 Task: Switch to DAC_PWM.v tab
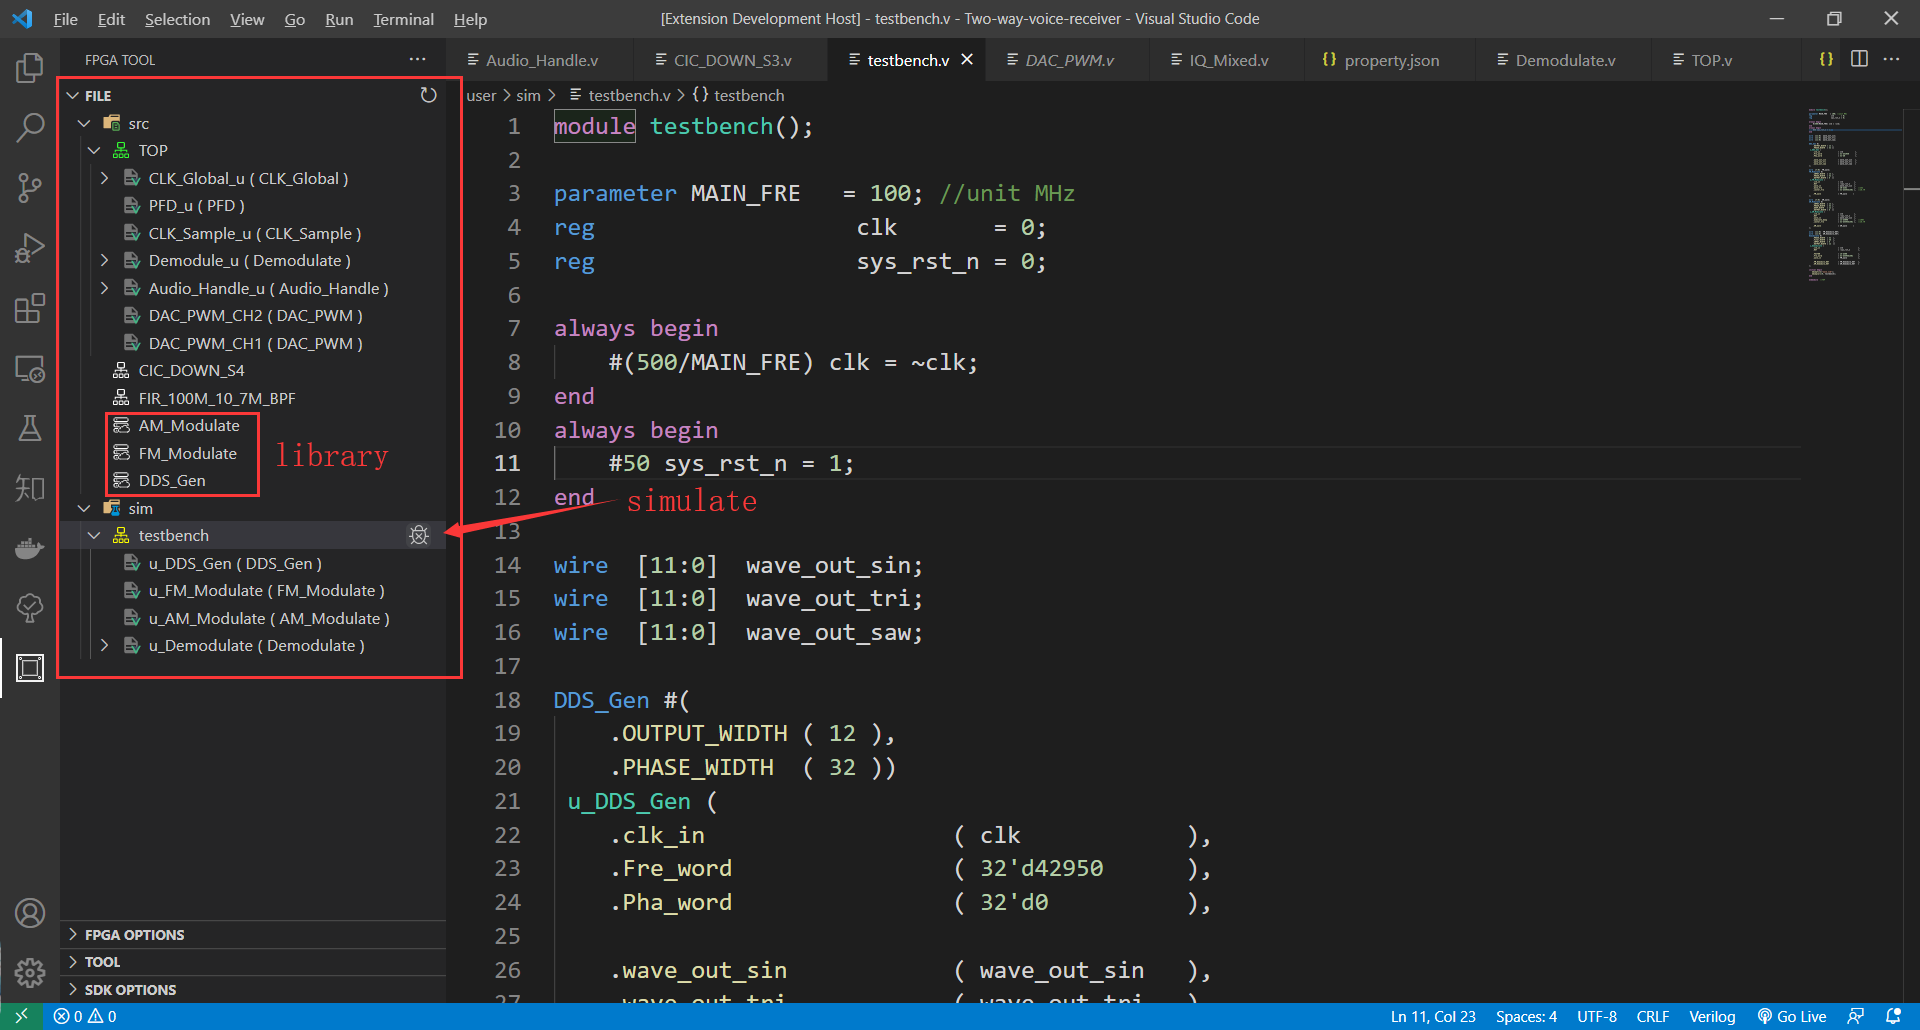(x=1069, y=60)
